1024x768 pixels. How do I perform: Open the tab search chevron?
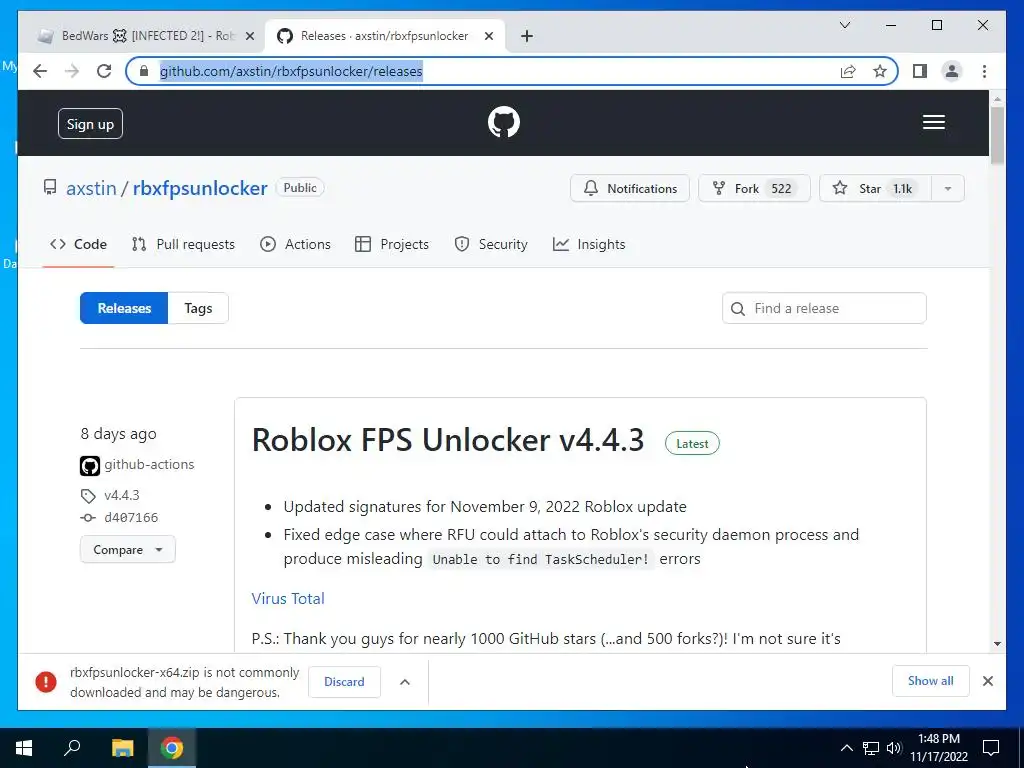tap(844, 25)
